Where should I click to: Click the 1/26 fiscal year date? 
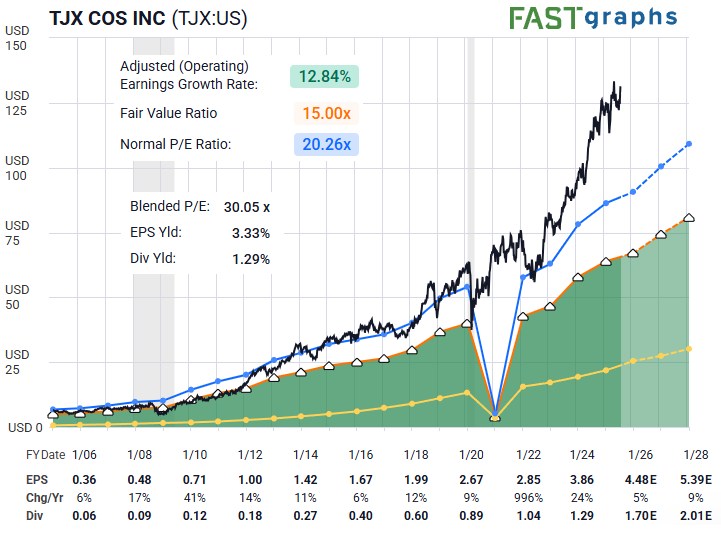point(640,455)
